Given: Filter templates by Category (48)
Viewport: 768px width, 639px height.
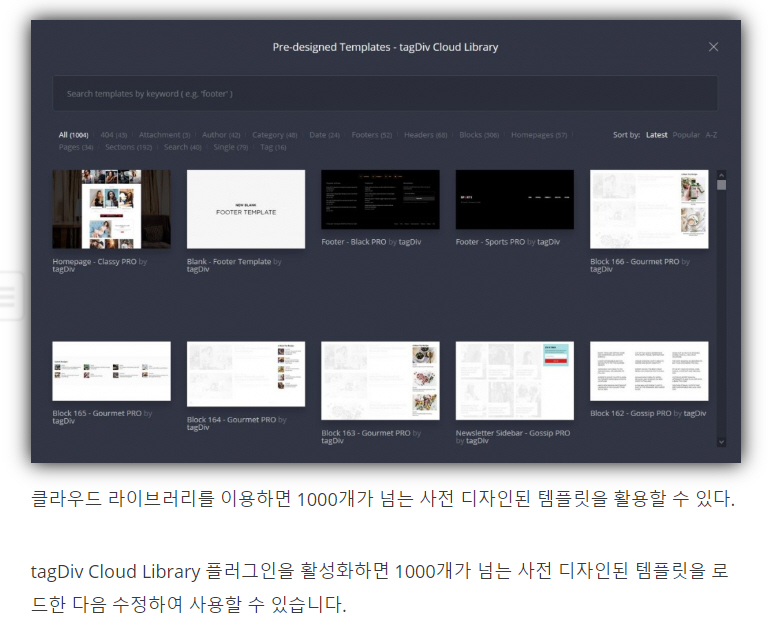Looking at the screenshot, I should click(x=275, y=135).
